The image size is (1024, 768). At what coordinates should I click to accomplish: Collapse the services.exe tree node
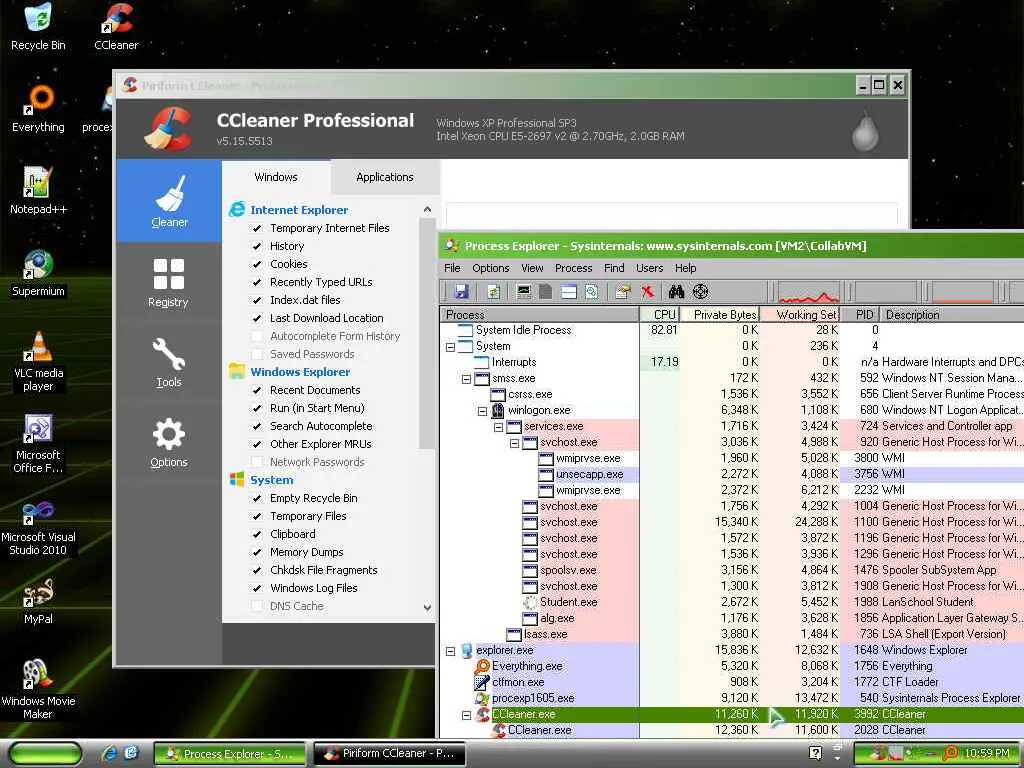pos(498,427)
